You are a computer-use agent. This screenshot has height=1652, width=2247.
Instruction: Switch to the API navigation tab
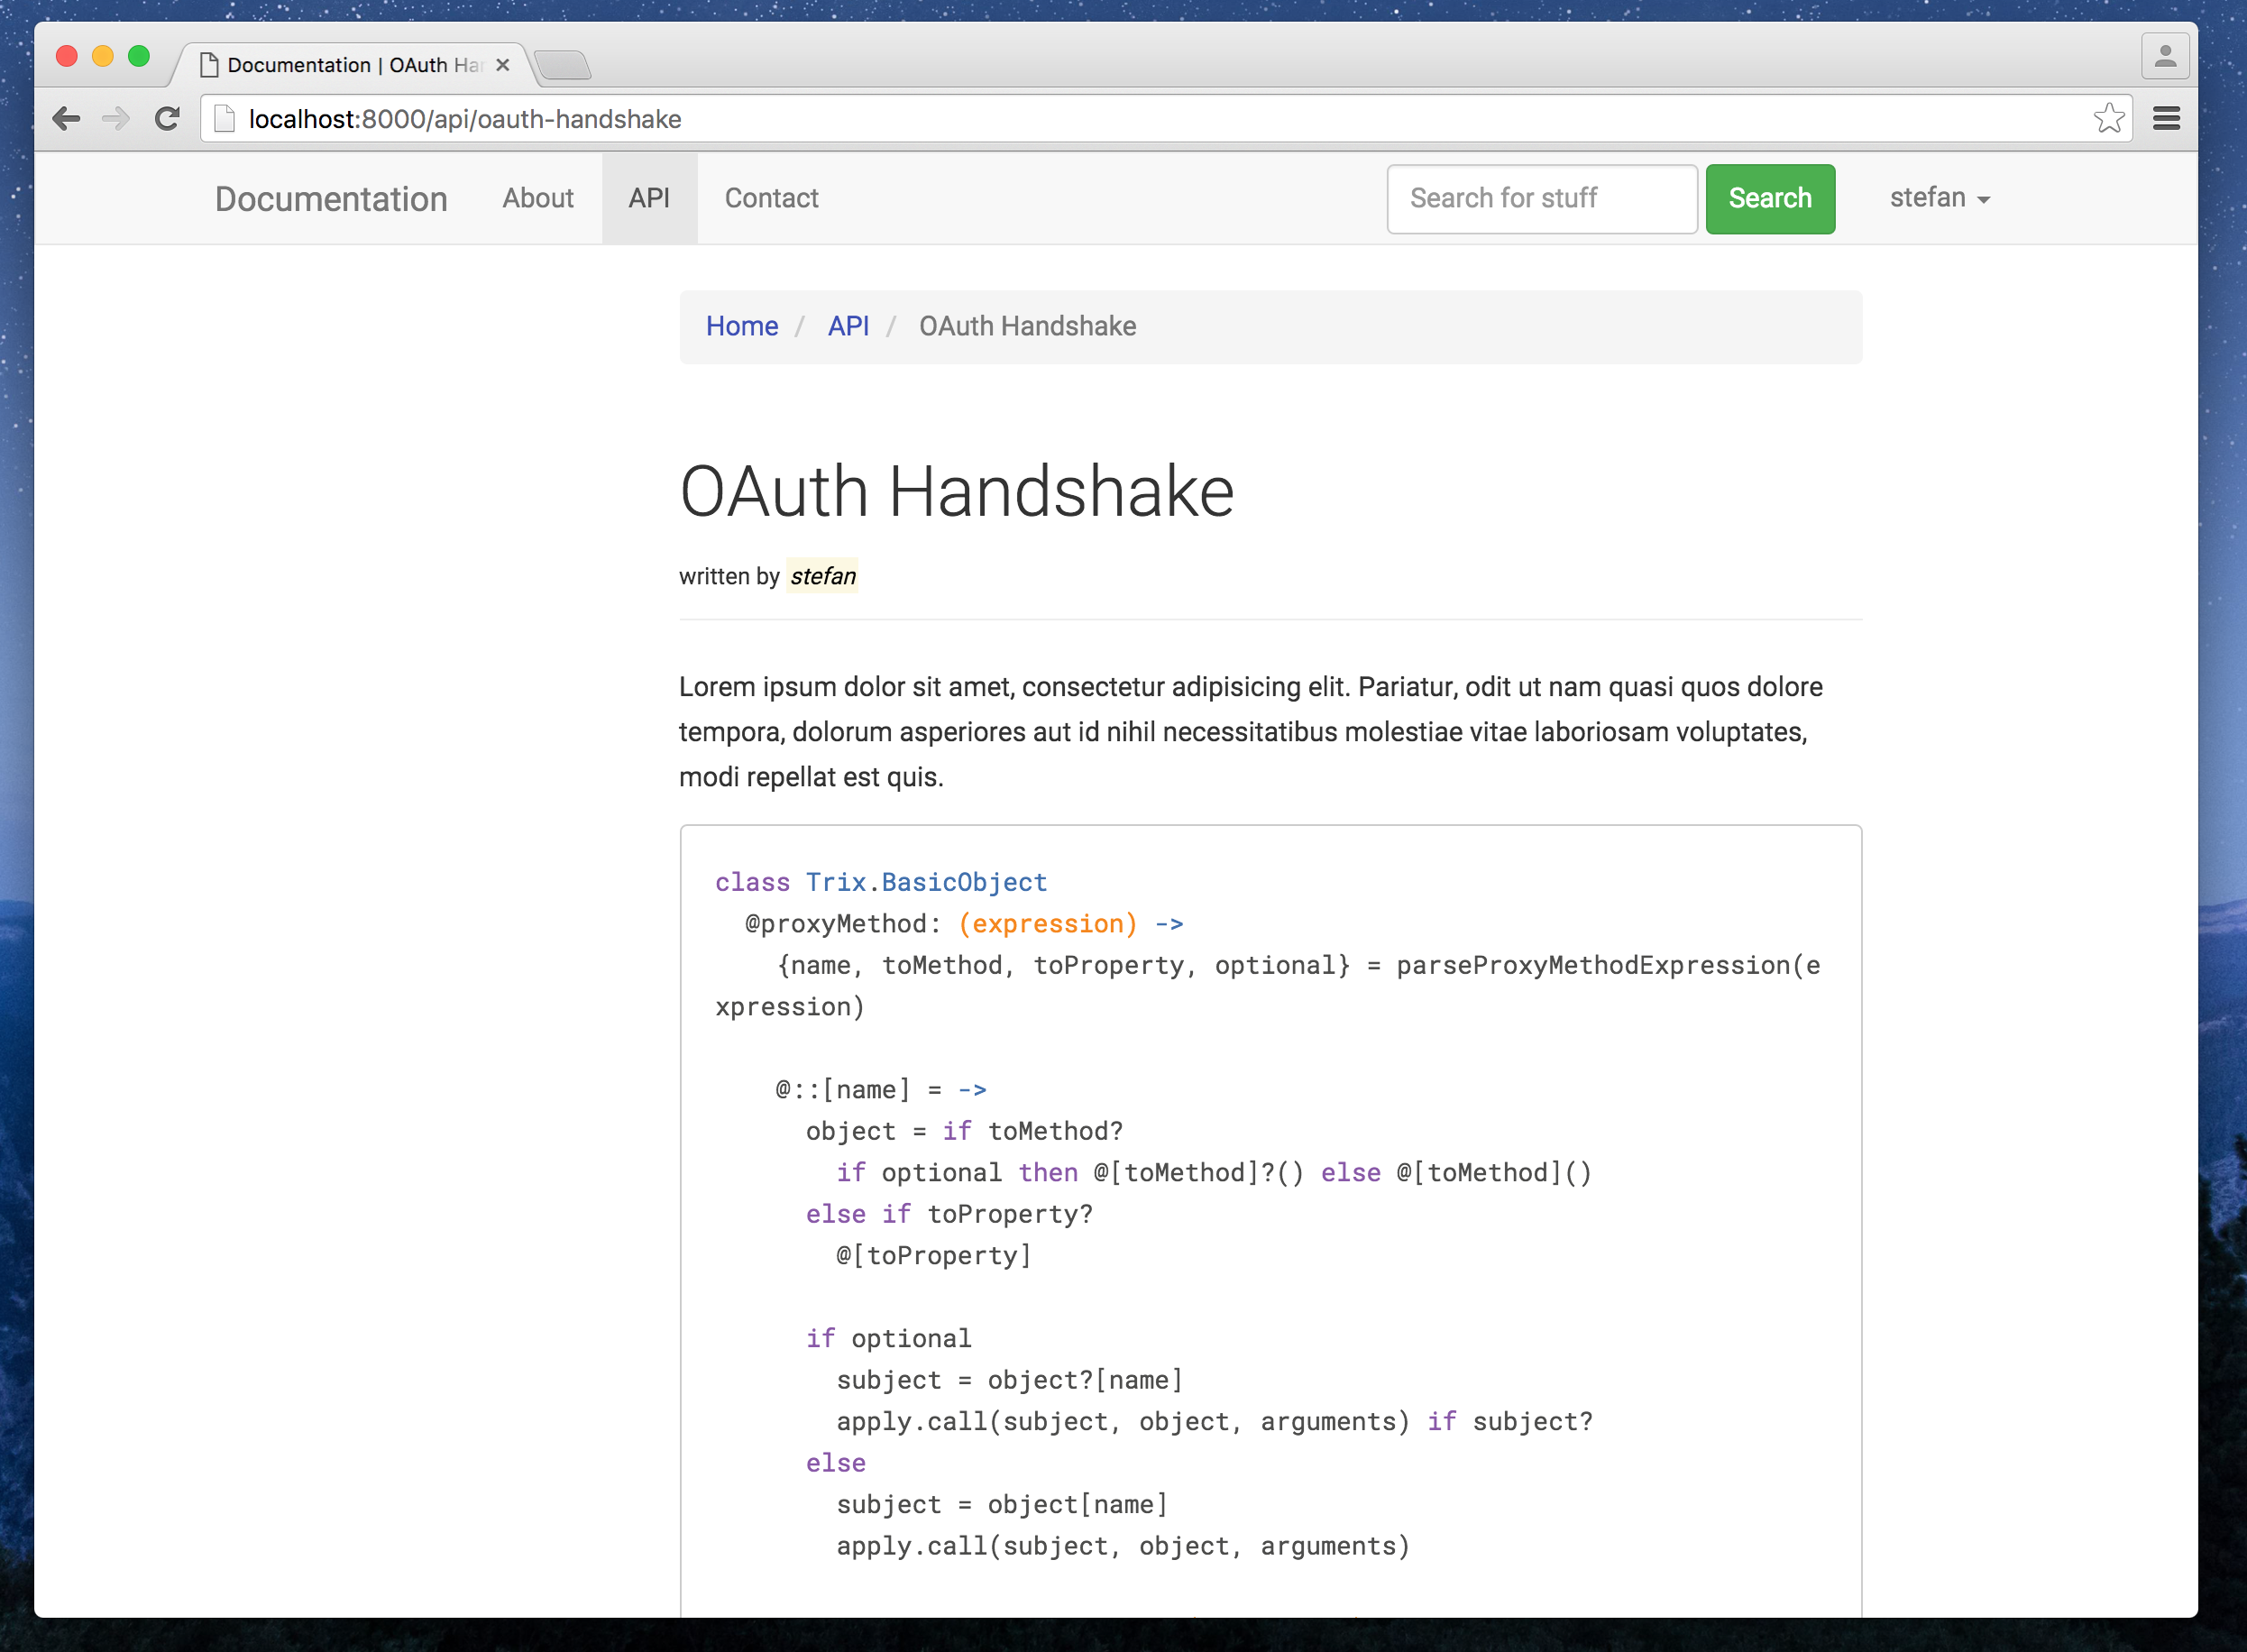[x=648, y=198]
